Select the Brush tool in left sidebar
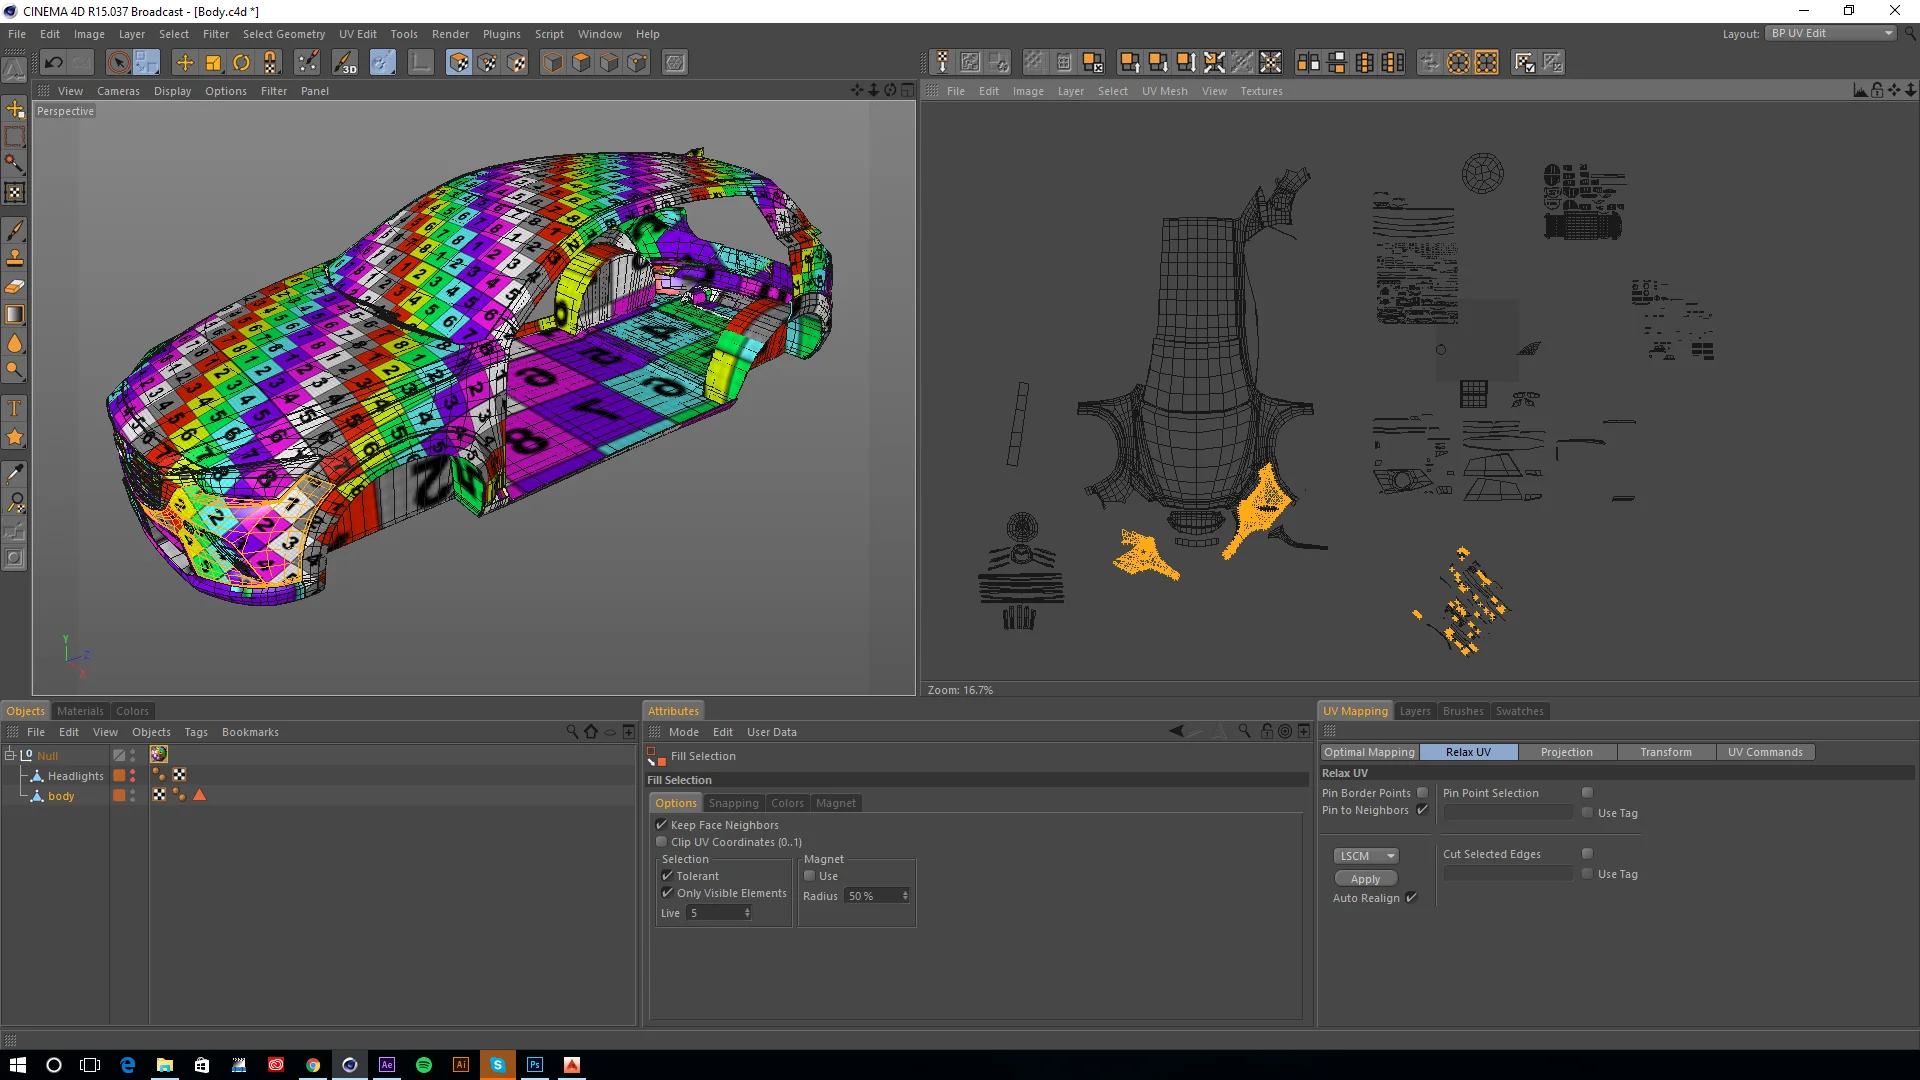1920x1080 pixels. pyautogui.click(x=15, y=230)
